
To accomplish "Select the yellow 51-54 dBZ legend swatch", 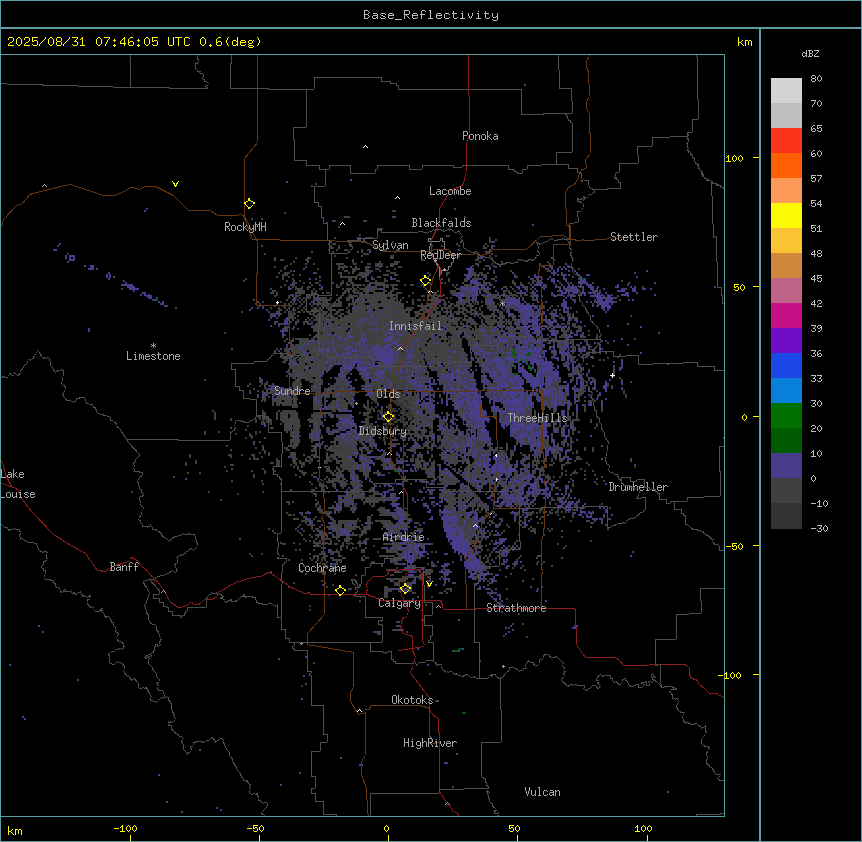I will pyautogui.click(x=786, y=215).
